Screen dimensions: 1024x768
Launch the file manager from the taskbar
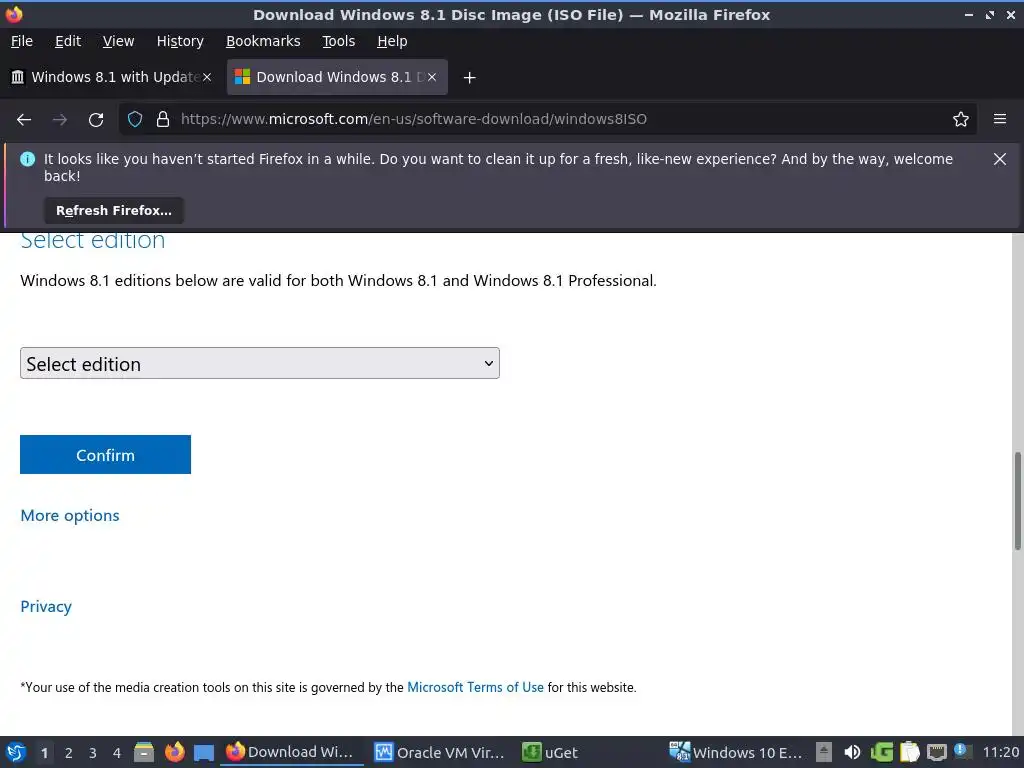[144, 752]
